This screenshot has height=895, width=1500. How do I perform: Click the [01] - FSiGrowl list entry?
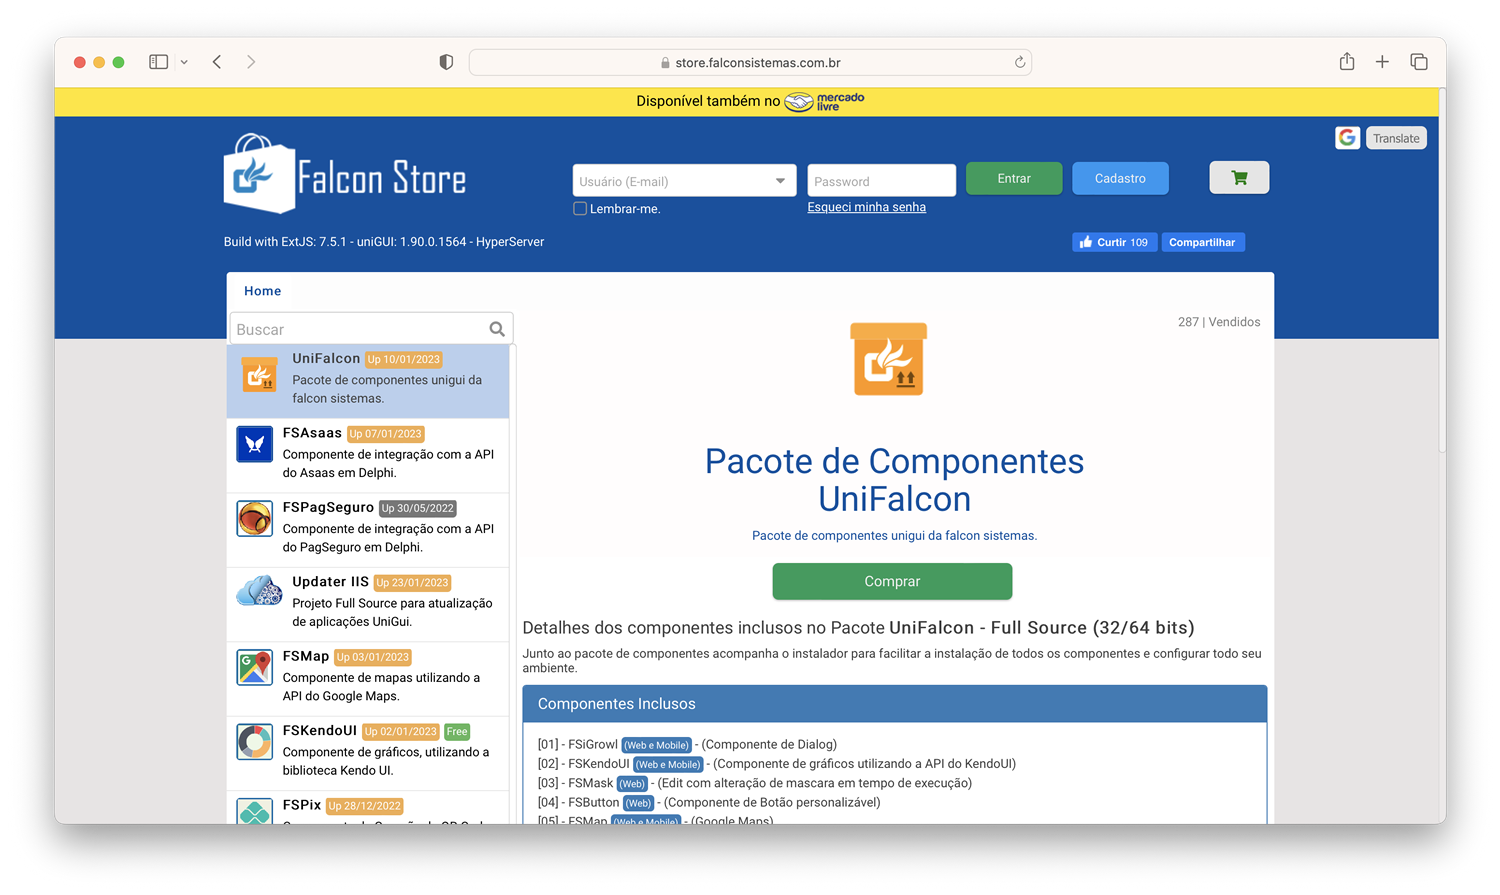click(x=687, y=744)
